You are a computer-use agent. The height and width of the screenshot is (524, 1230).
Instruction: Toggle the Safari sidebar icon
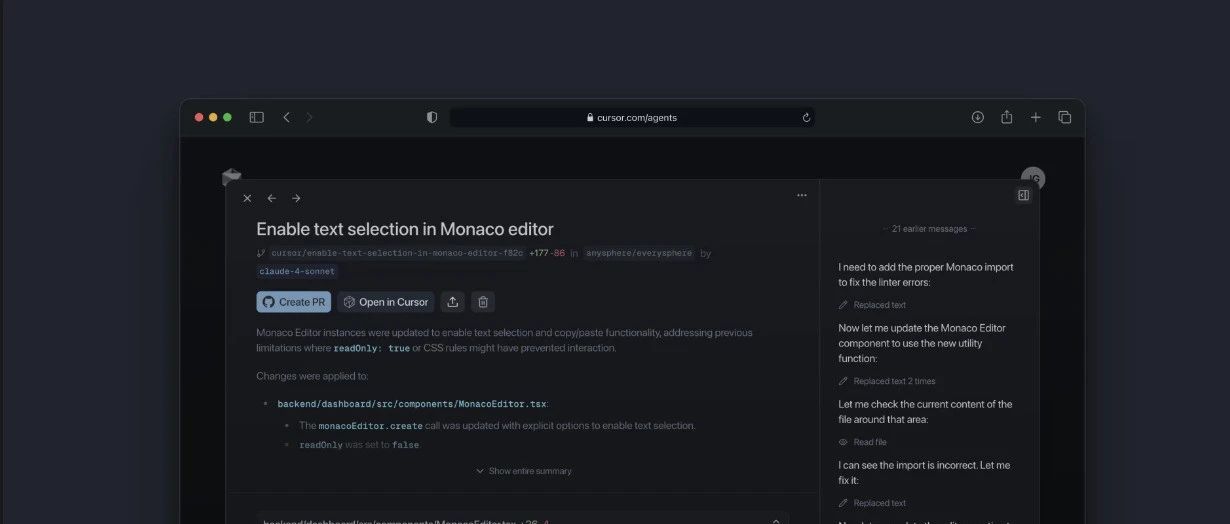(x=256, y=117)
